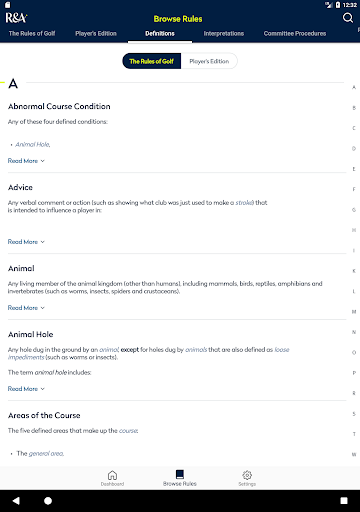Select The Rules of Golf toggle
Image resolution: width=360 pixels, height=512 pixels.
[x=152, y=61]
